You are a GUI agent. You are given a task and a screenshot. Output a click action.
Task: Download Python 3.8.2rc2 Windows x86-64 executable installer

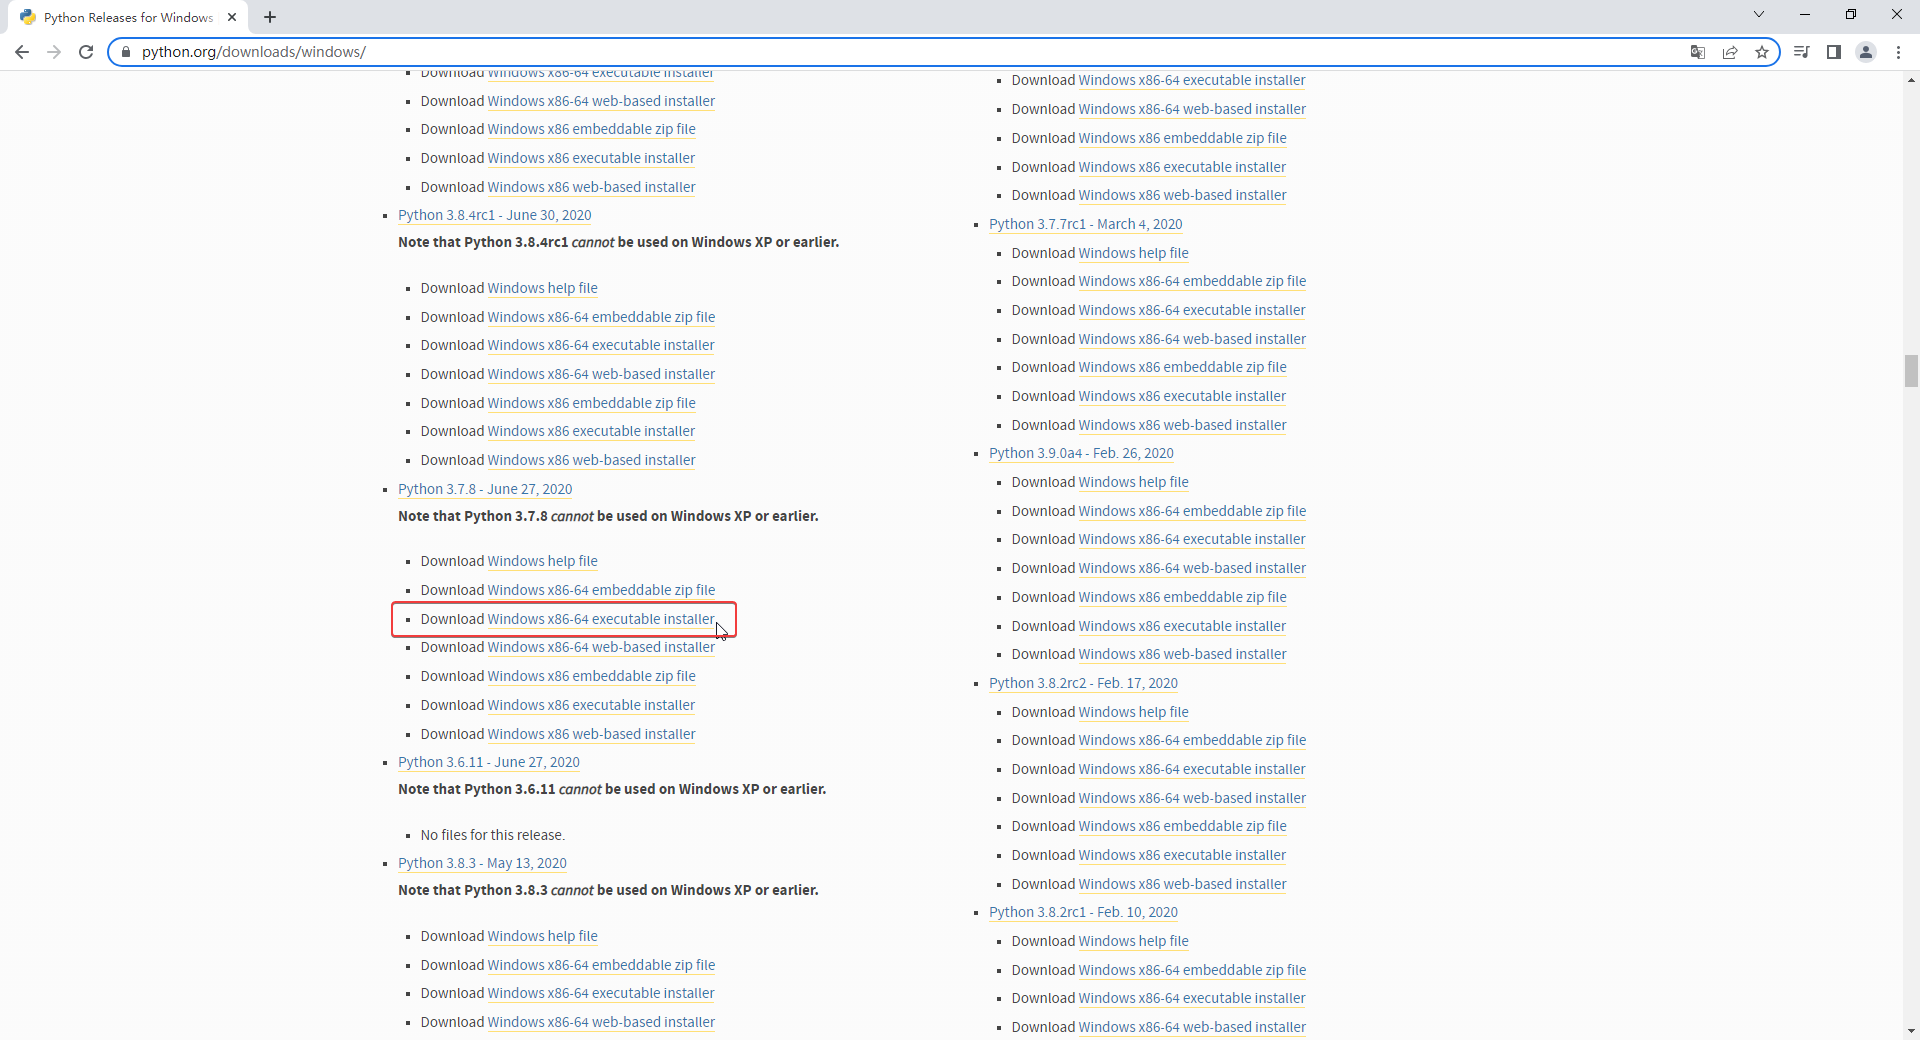[x=1192, y=769]
